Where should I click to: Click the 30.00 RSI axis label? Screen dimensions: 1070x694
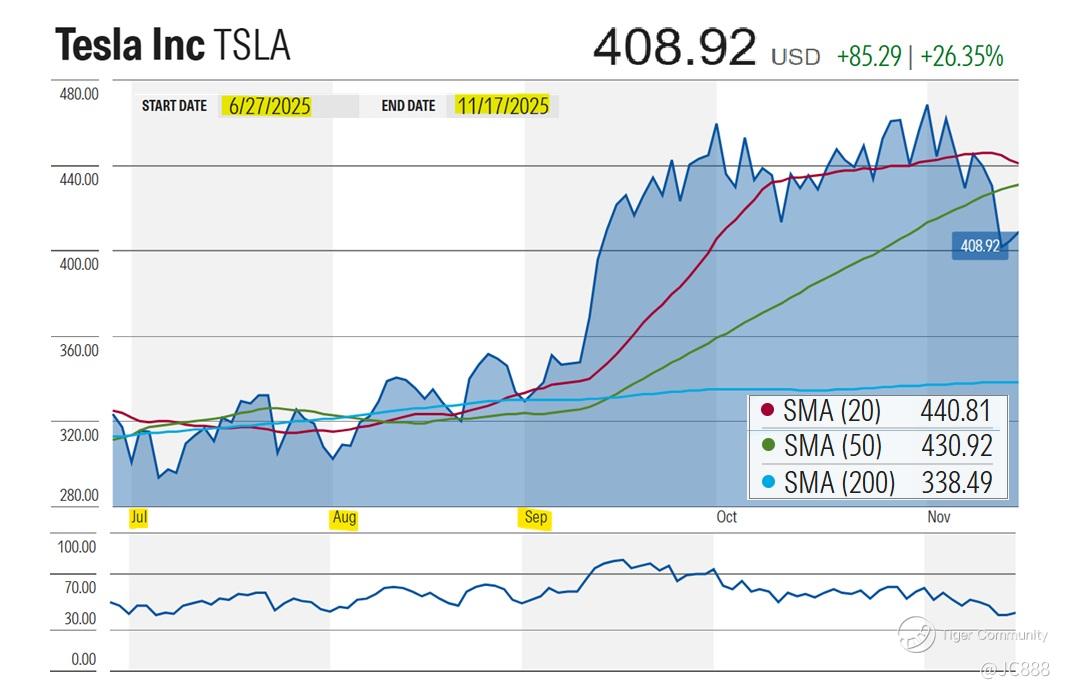[80, 618]
